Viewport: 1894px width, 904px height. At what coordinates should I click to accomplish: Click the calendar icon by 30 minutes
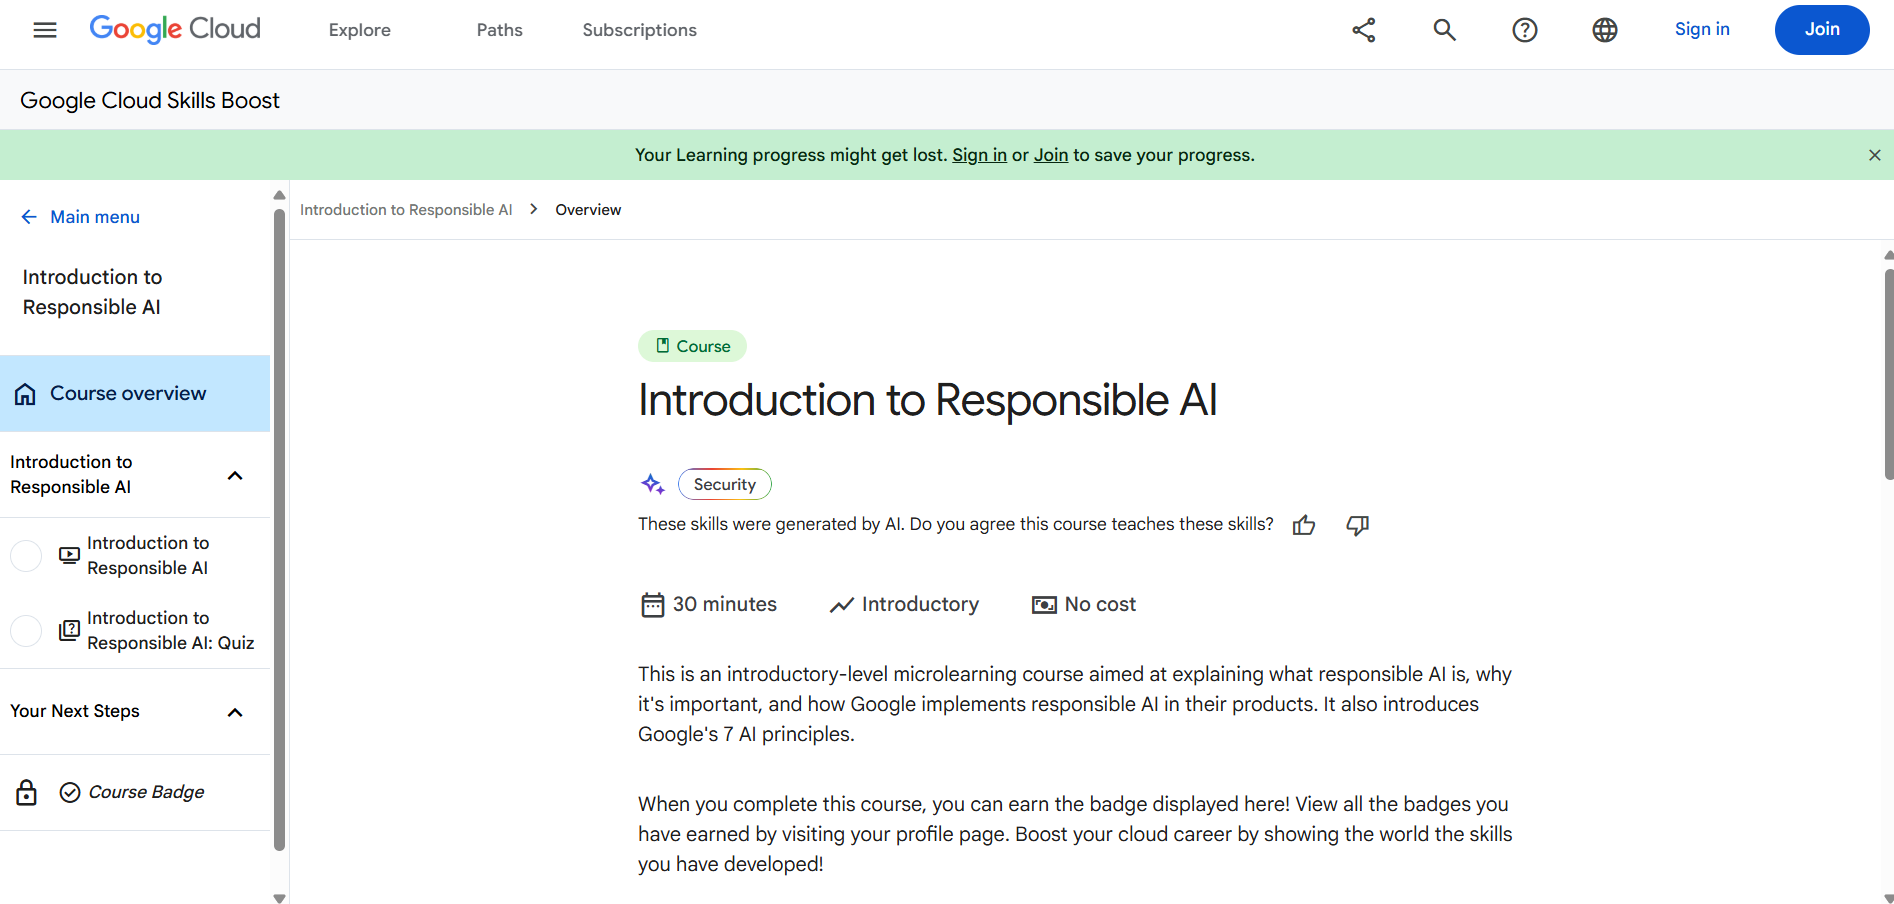[652, 605]
